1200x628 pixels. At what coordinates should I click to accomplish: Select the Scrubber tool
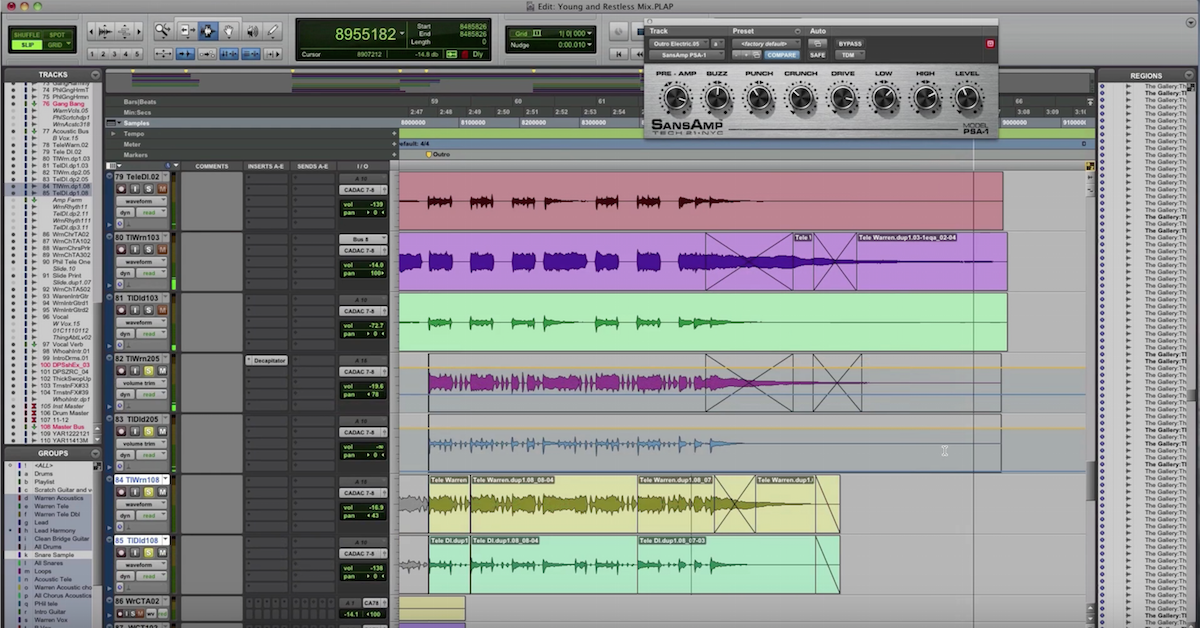(253, 31)
